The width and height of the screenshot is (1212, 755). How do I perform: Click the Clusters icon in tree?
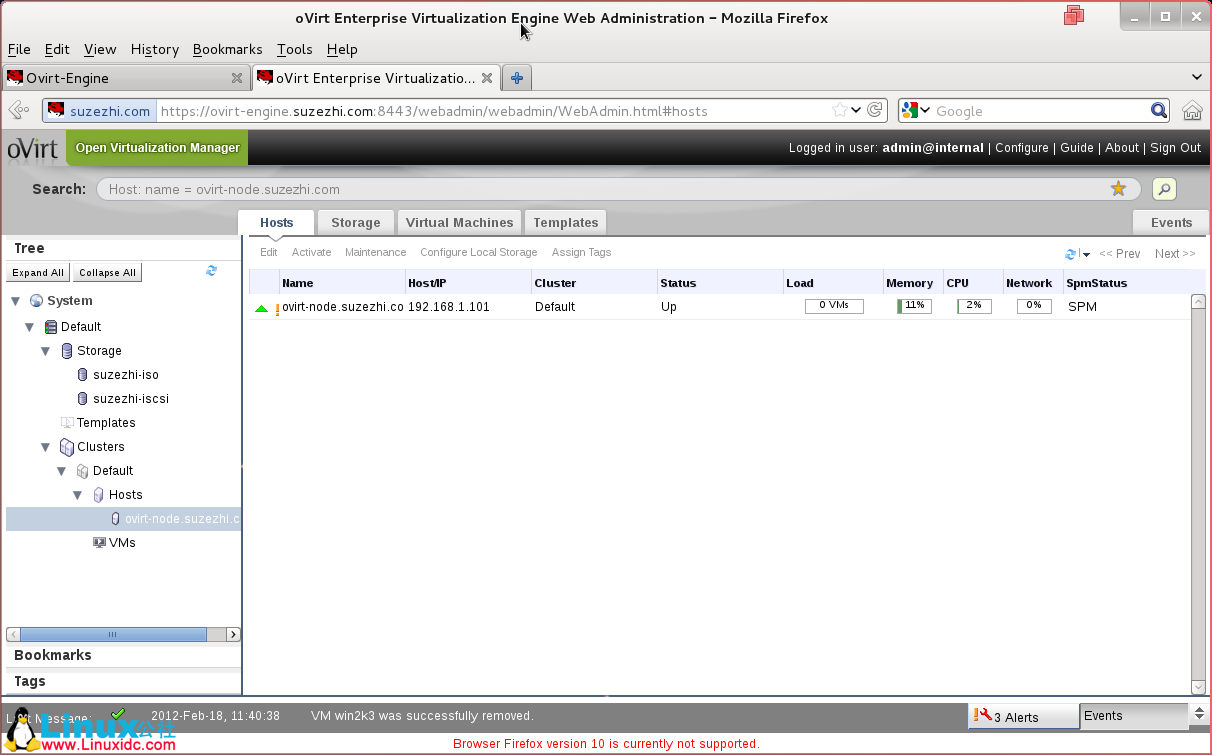pos(67,447)
